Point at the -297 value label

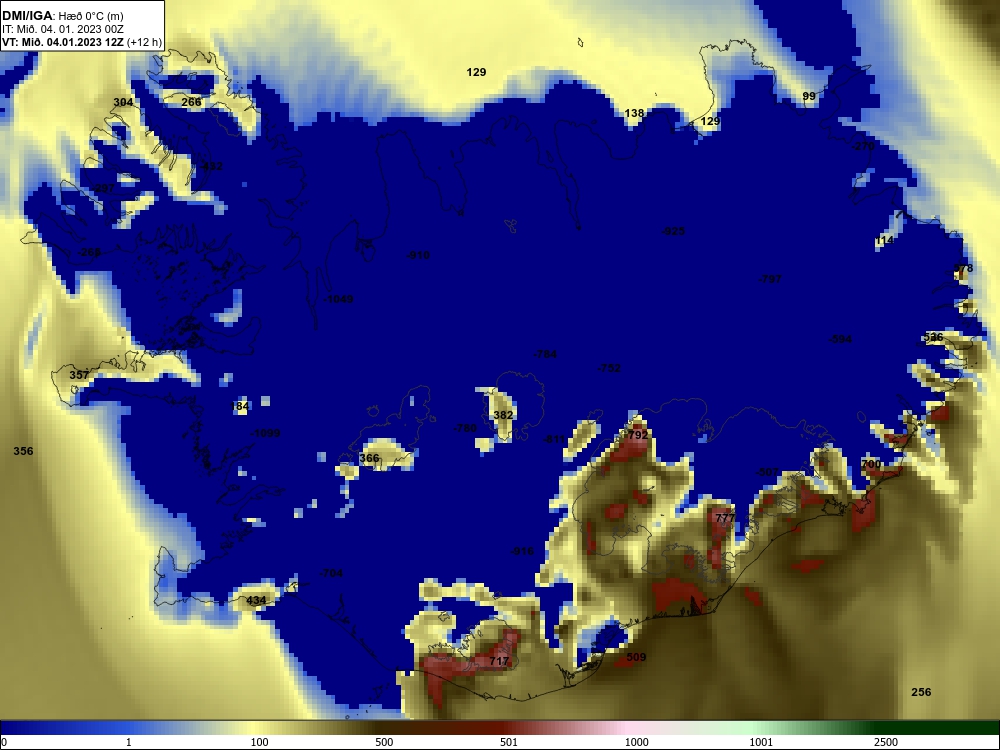point(103,189)
